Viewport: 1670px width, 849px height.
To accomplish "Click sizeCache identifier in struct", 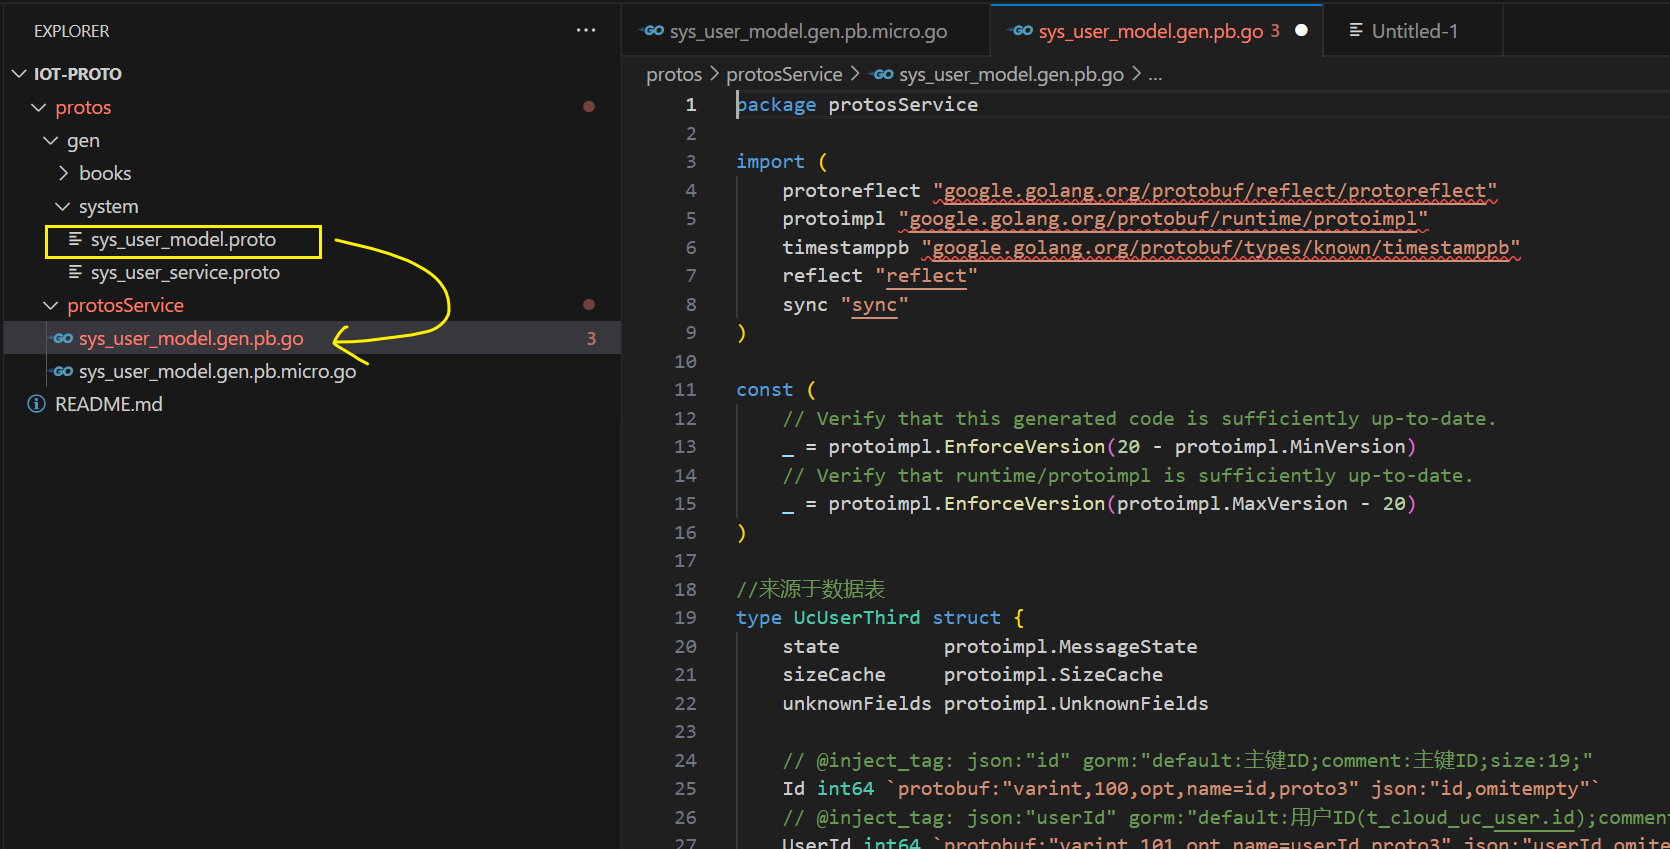I will point(834,674).
